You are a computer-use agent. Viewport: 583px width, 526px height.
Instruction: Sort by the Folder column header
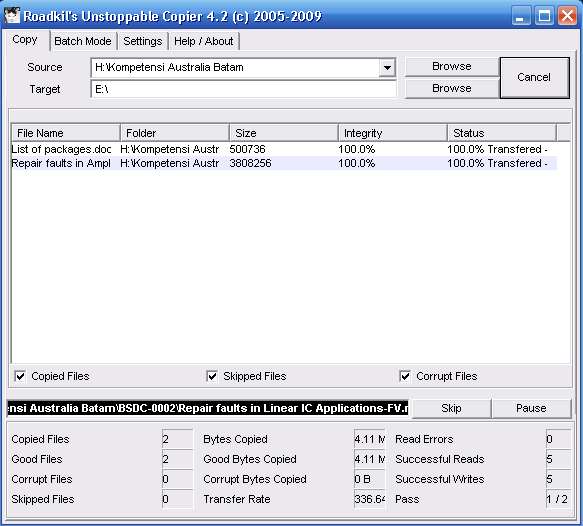[174, 133]
